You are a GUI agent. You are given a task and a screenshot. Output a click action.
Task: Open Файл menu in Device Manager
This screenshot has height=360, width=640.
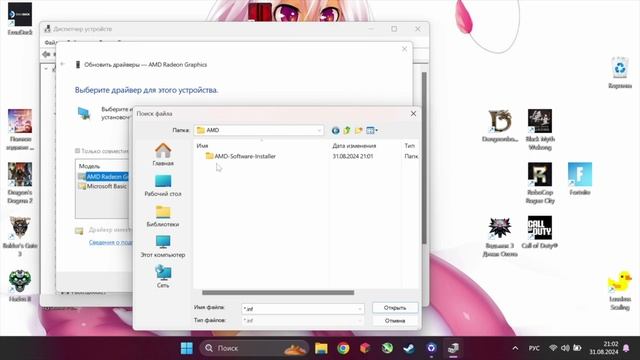coord(50,42)
